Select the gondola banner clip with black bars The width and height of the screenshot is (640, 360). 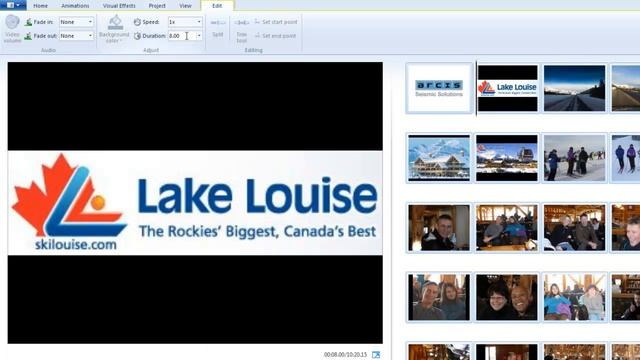tap(507, 158)
